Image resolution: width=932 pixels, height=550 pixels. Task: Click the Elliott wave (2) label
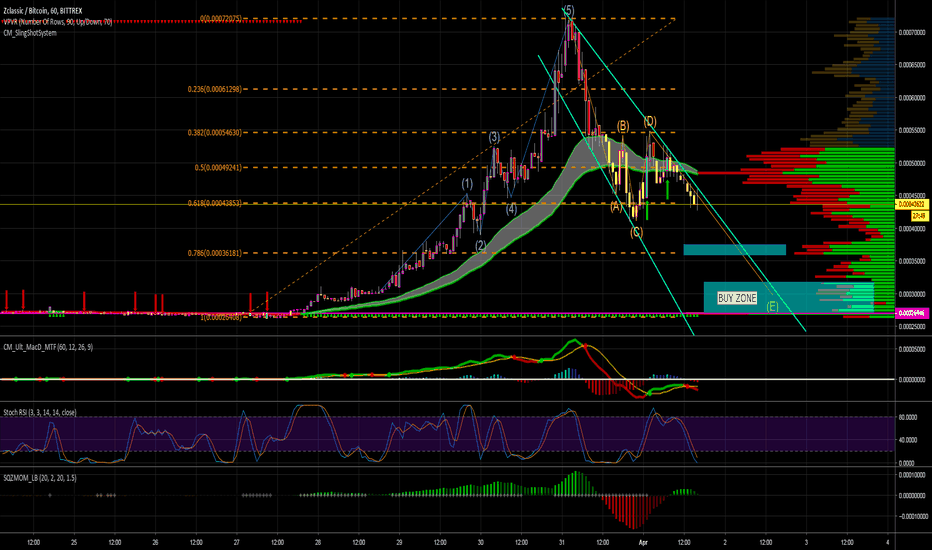tap(481, 245)
